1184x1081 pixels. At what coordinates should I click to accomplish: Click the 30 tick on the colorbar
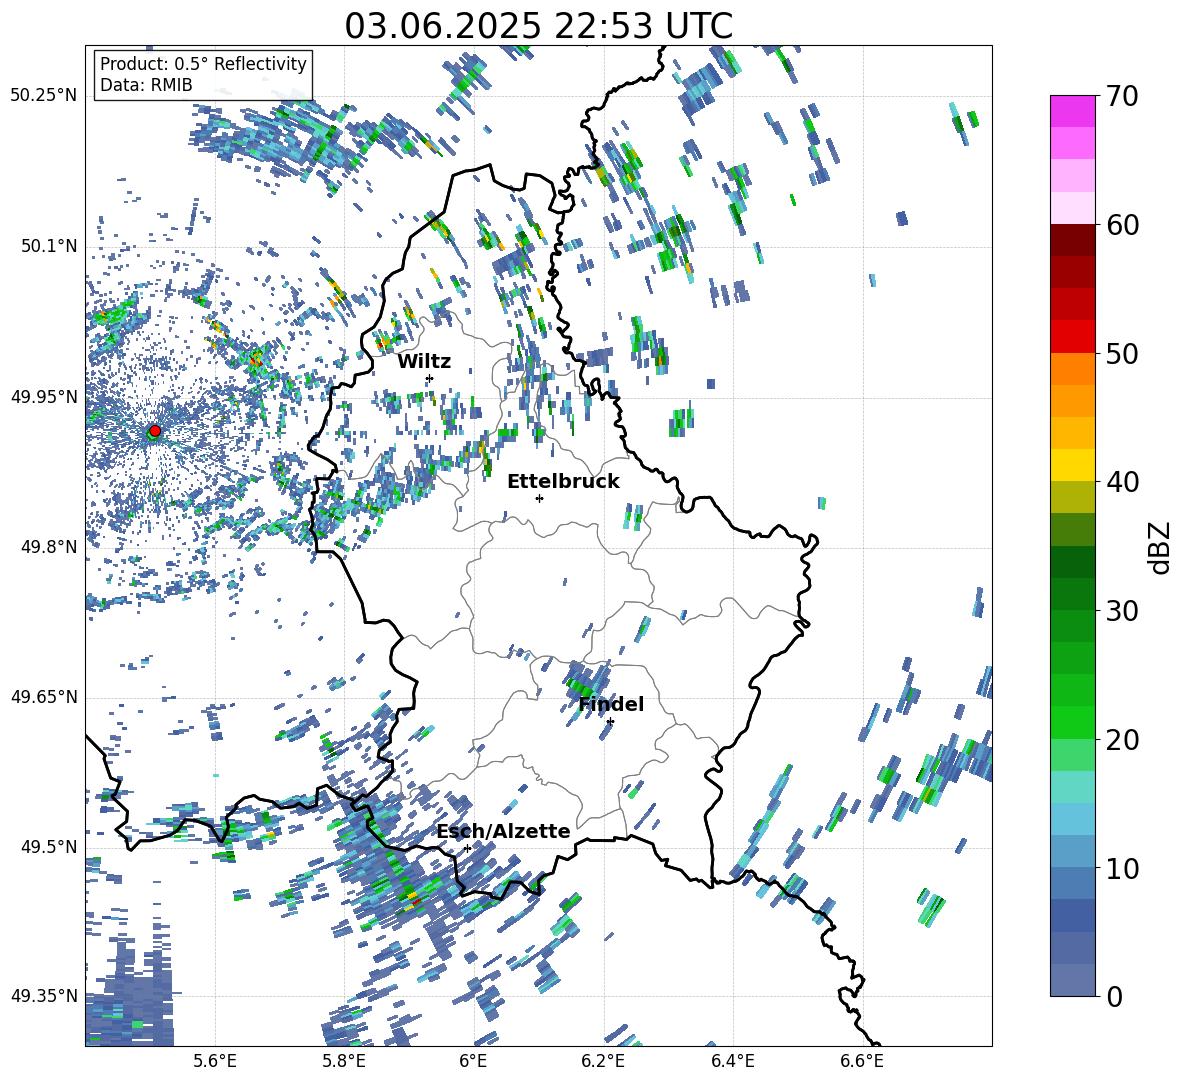[x=1122, y=611]
